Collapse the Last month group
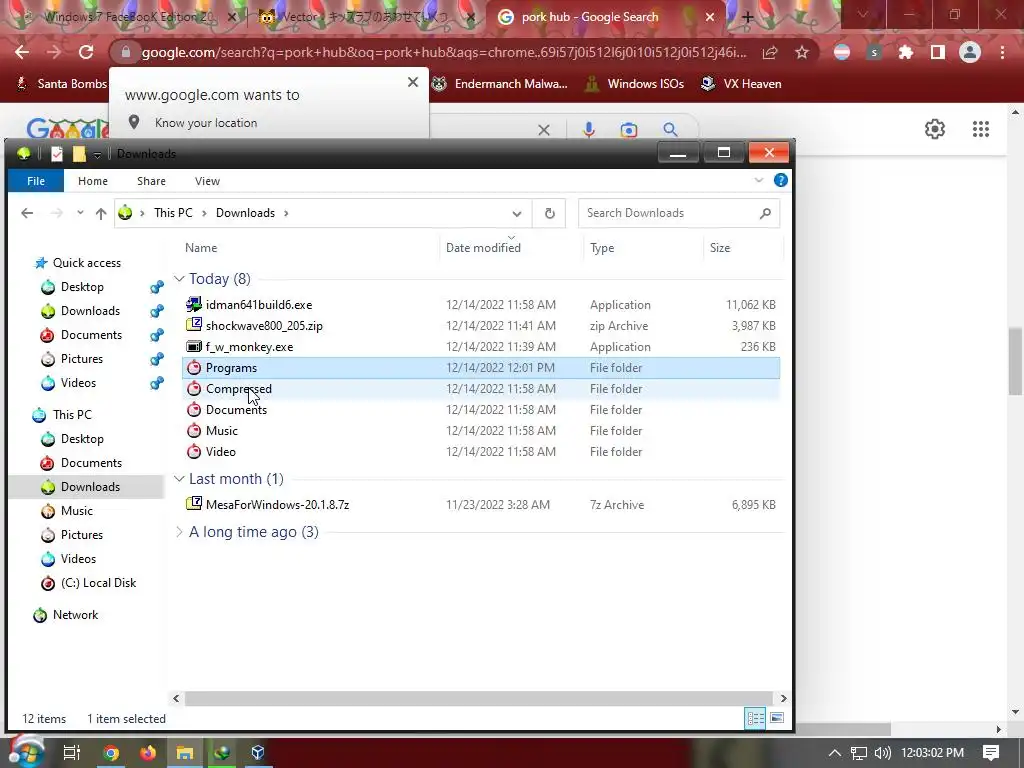Viewport: 1024px width, 768px height. 179,479
